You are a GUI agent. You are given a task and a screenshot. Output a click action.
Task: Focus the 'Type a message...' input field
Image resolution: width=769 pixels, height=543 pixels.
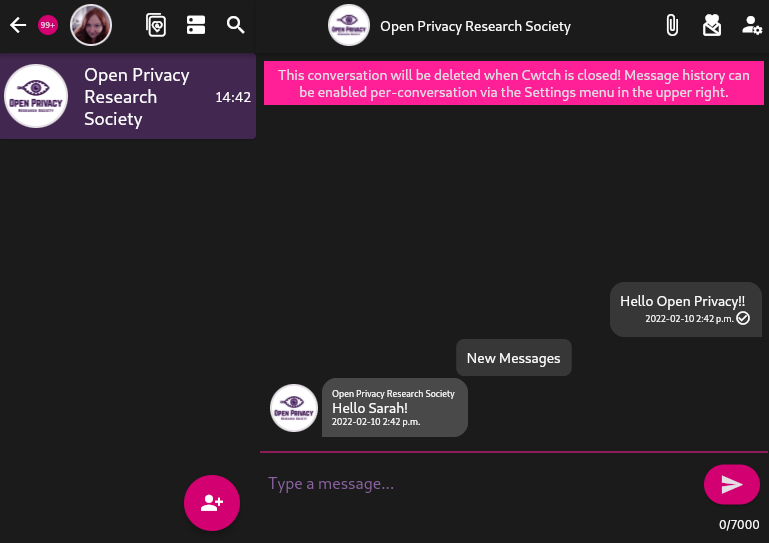(x=481, y=484)
